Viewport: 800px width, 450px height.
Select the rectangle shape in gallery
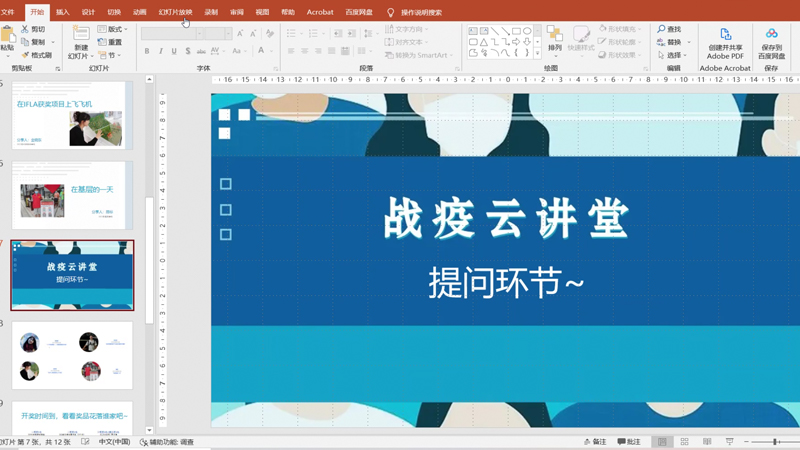pyautogui.click(x=516, y=31)
